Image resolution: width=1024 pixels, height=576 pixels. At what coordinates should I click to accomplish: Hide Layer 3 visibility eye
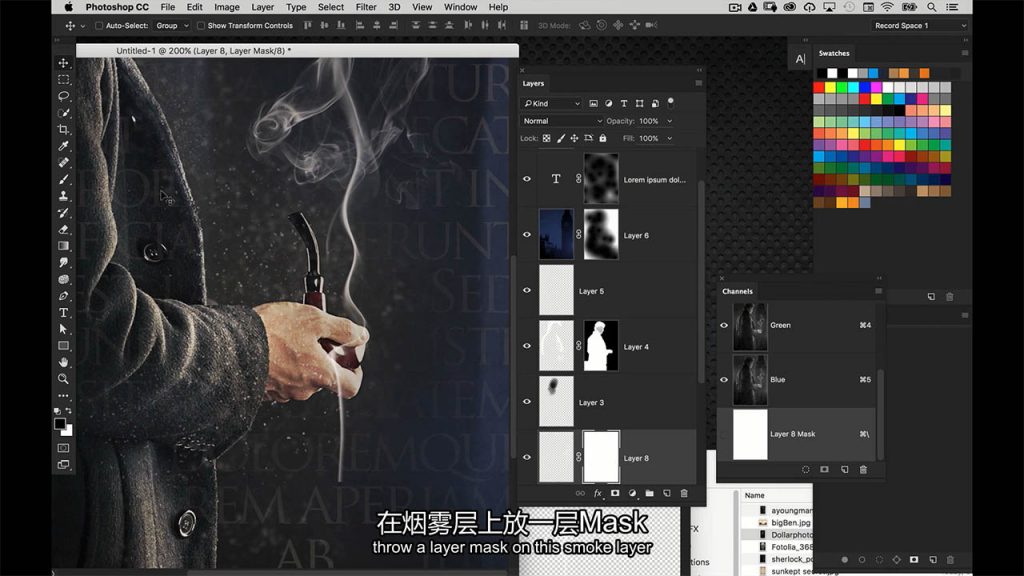click(x=527, y=402)
